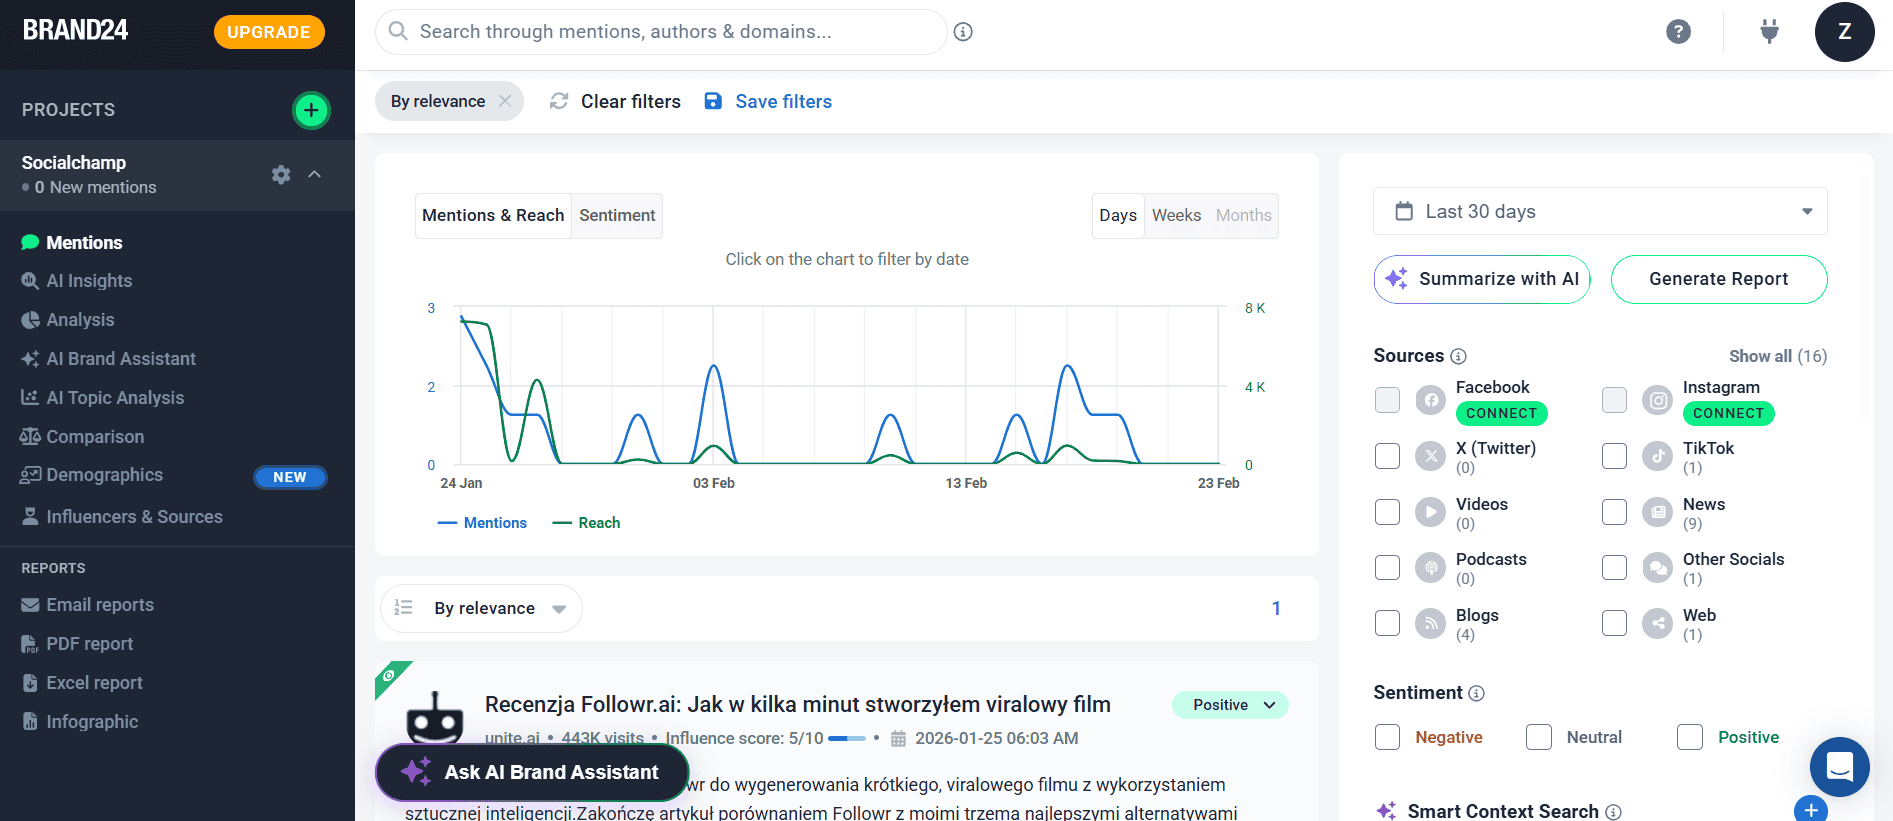Click the Smart Context Search info icon
This screenshot has height=821, width=1893.
click(1613, 812)
